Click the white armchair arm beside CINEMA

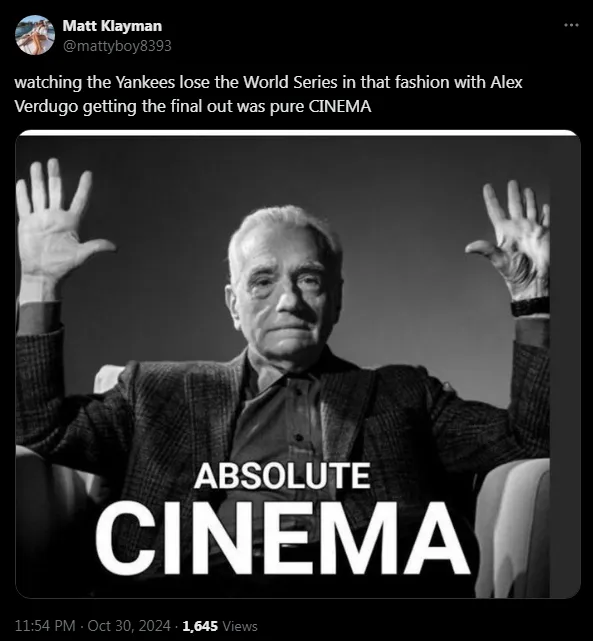coord(513,527)
